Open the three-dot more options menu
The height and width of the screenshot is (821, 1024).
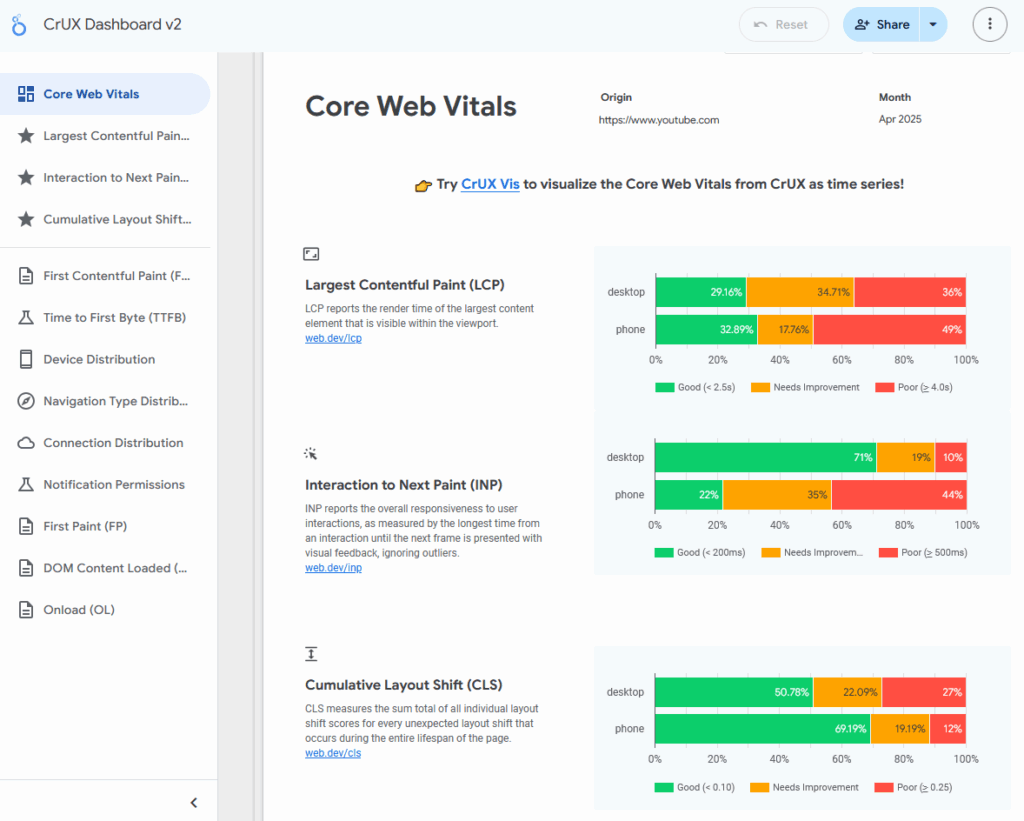[x=989, y=25]
